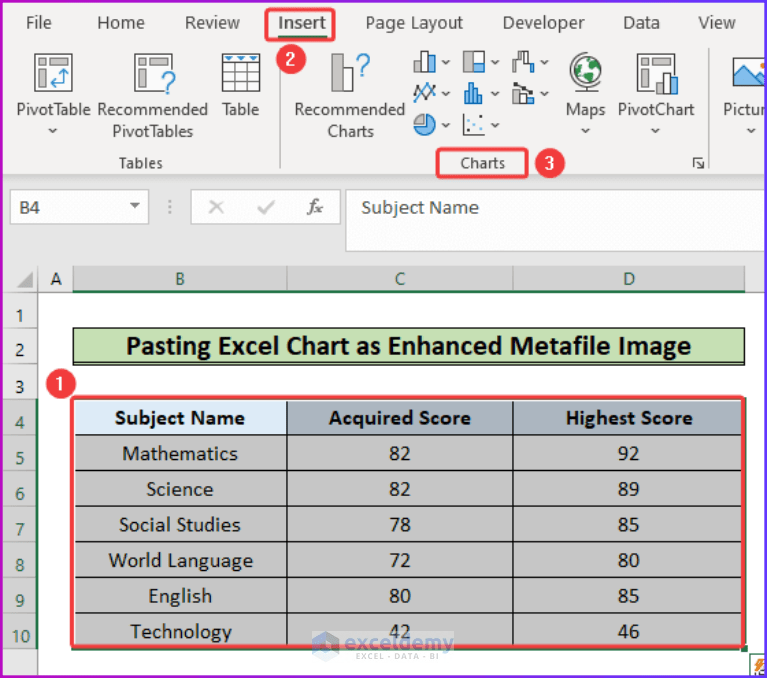Expand statistic chart dropdown arrow
This screenshot has width=767, height=678.
coord(495,93)
